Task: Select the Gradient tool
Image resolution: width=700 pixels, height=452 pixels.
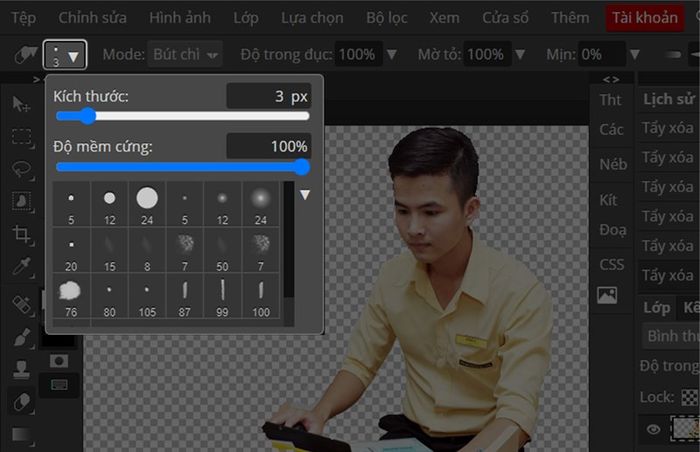Action: tap(22, 435)
